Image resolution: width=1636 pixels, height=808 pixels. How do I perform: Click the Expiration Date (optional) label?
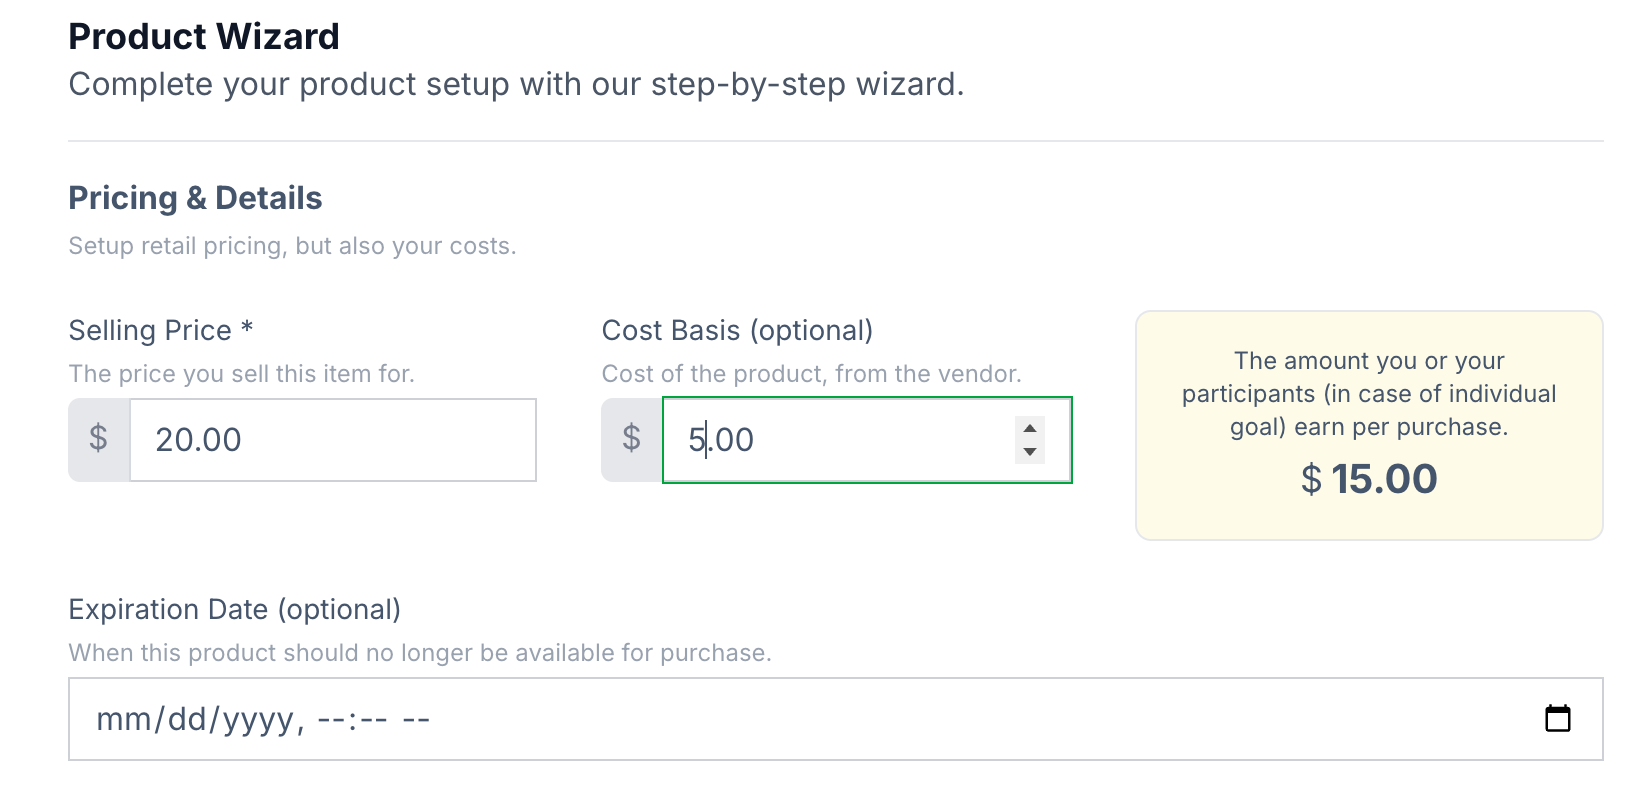[x=234, y=610]
